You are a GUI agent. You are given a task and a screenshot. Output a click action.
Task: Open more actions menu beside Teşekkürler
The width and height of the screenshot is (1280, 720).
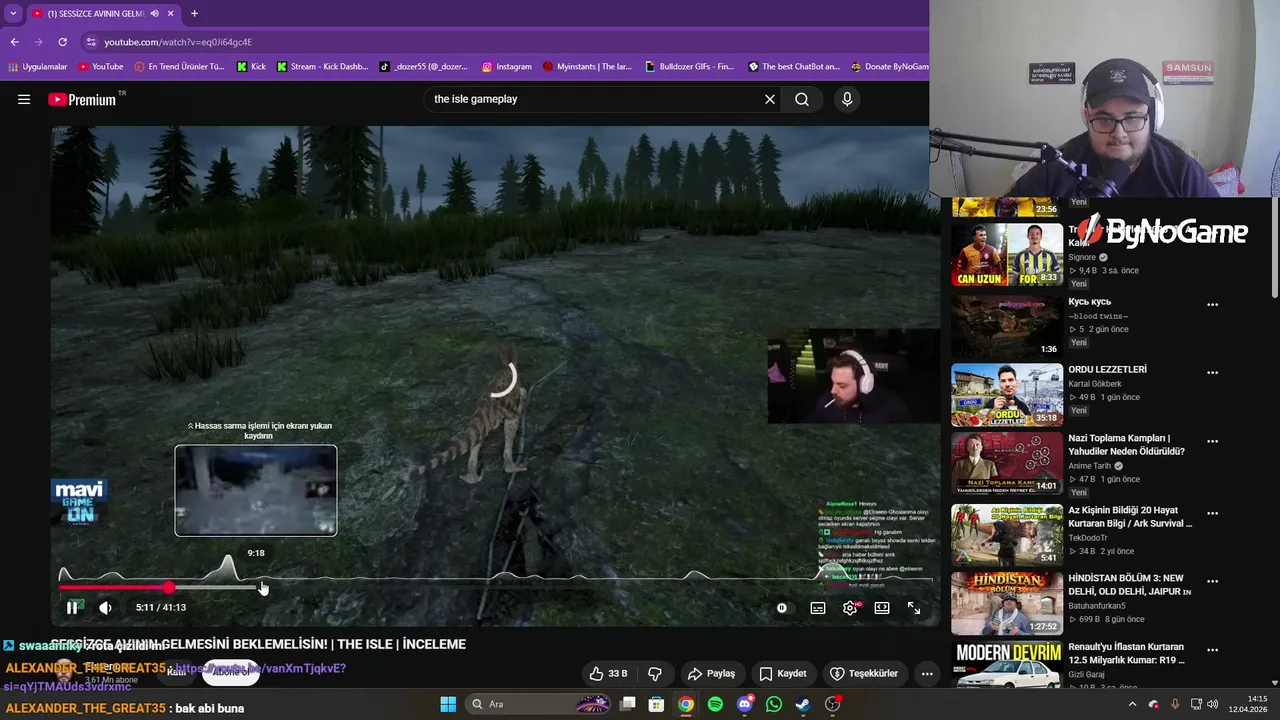927,673
